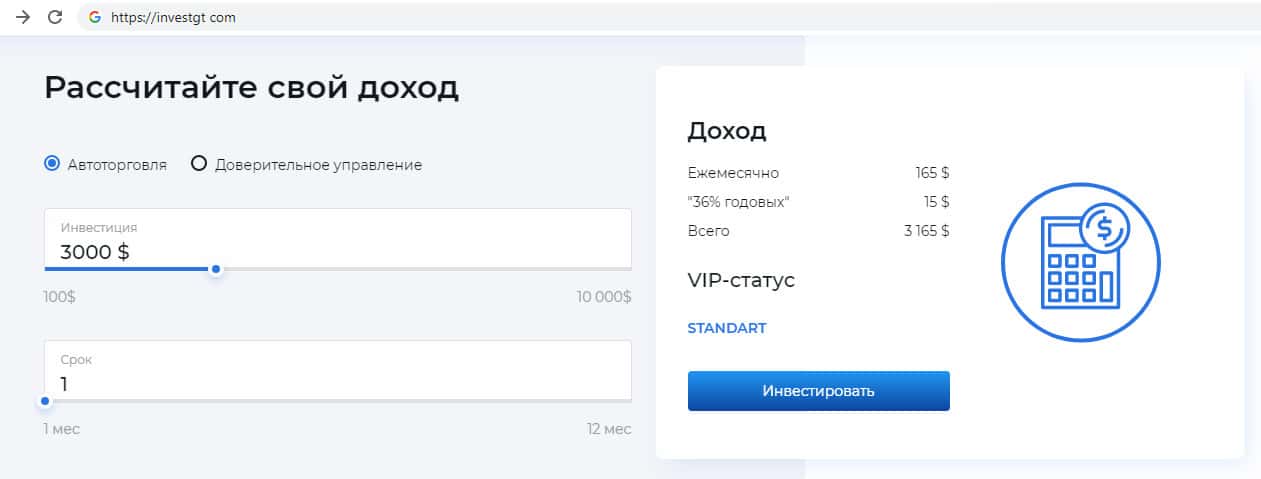Click the Инвестиция slider handle
The height and width of the screenshot is (479, 1261).
pyautogui.click(x=216, y=269)
